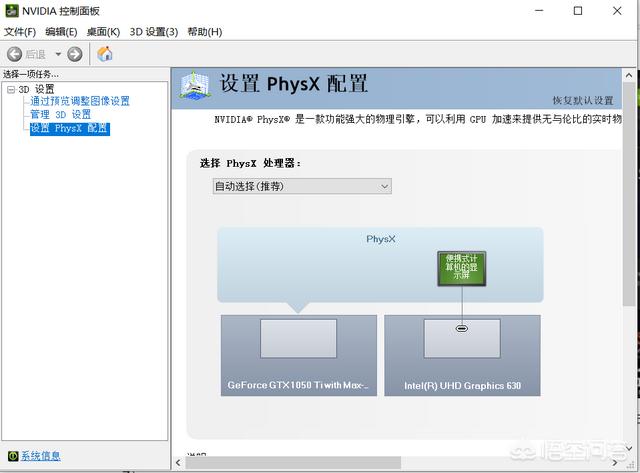640x473 pixels.
Task: Click the PhysX diagram title text
Action: [380, 239]
